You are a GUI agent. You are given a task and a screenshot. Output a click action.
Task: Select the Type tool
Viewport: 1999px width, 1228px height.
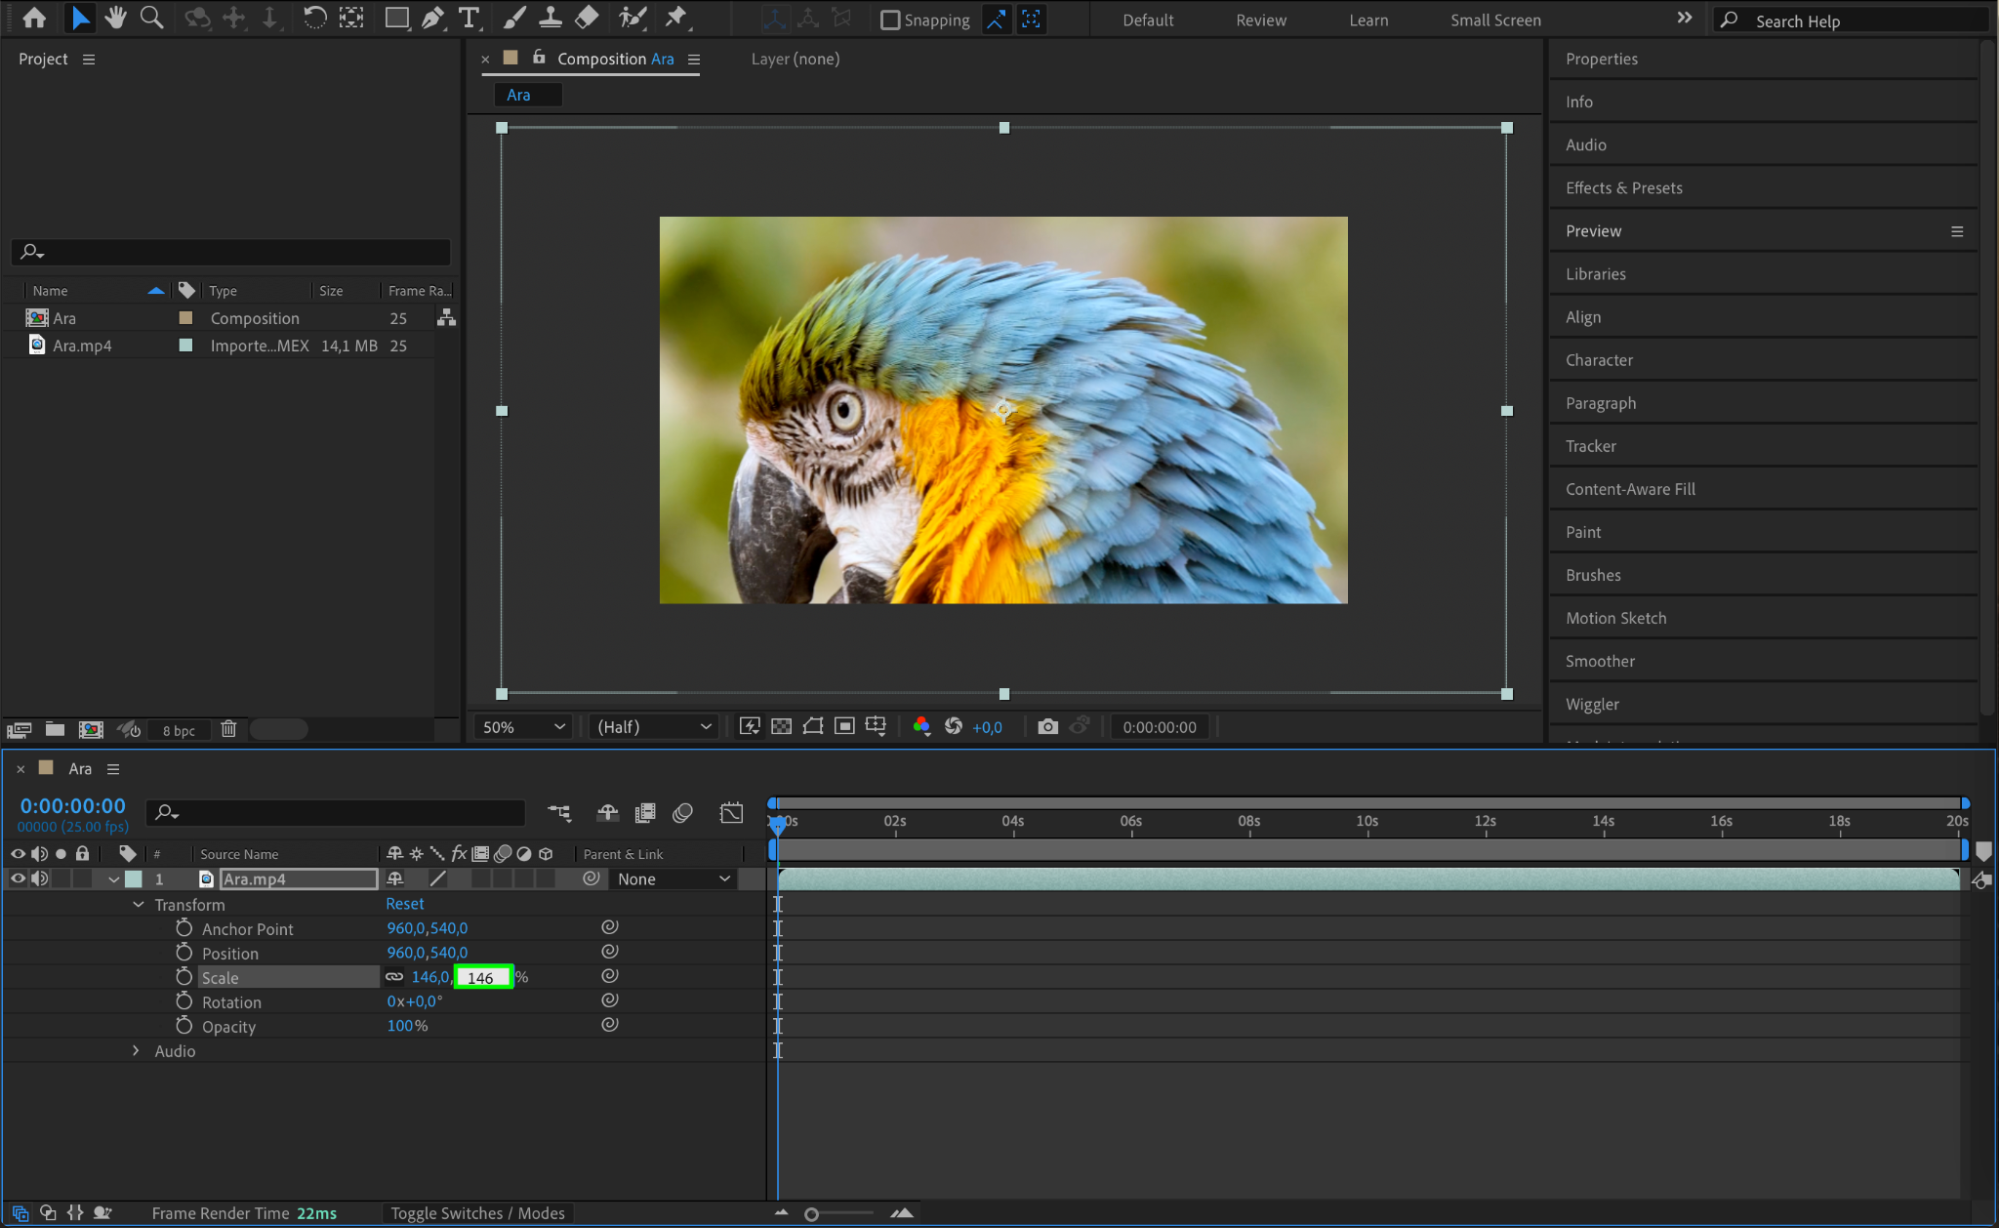click(468, 17)
